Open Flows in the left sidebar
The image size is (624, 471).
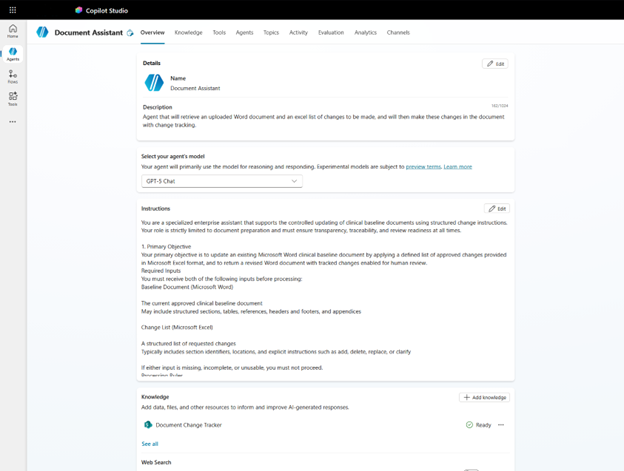(13, 77)
